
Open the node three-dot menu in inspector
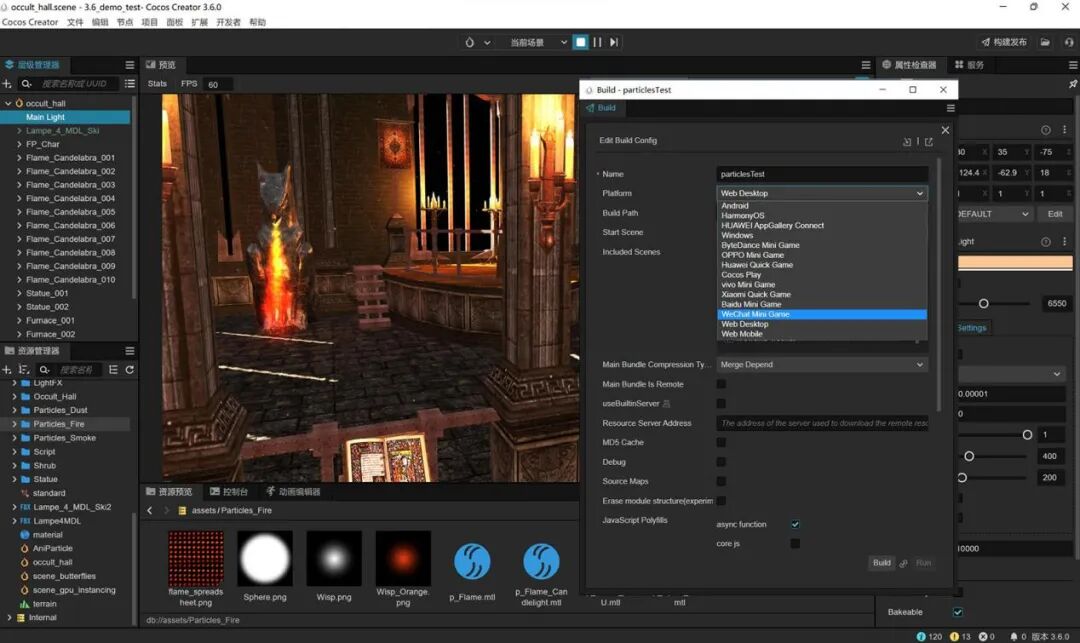(x=1064, y=130)
